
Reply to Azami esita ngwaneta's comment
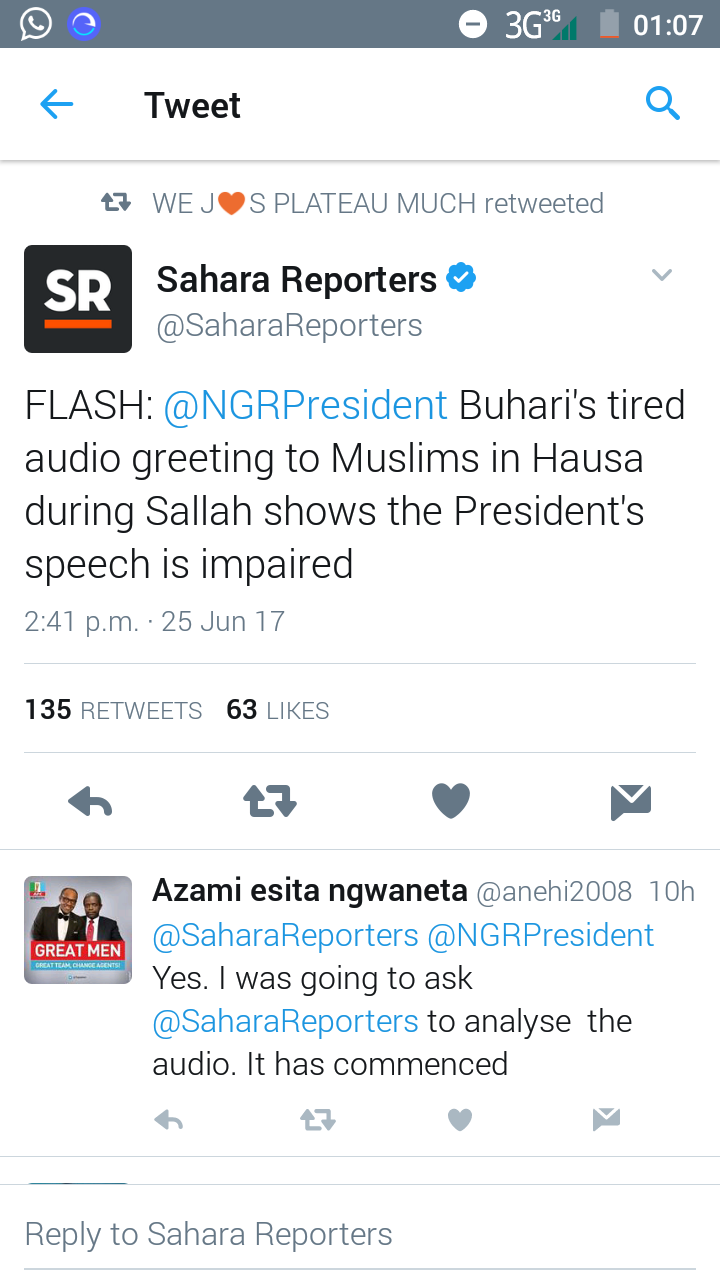(x=169, y=1120)
